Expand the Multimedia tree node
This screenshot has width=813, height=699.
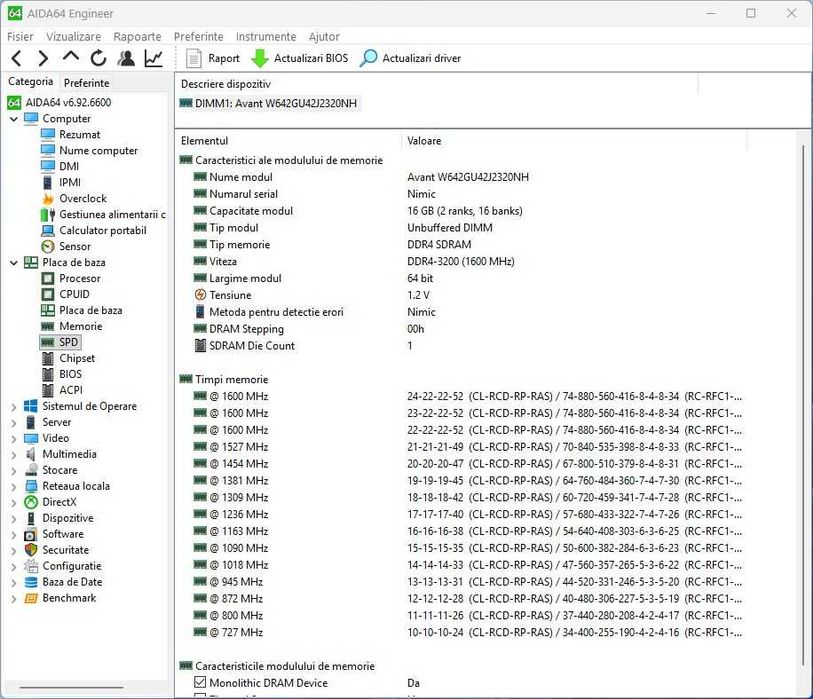click(13, 455)
